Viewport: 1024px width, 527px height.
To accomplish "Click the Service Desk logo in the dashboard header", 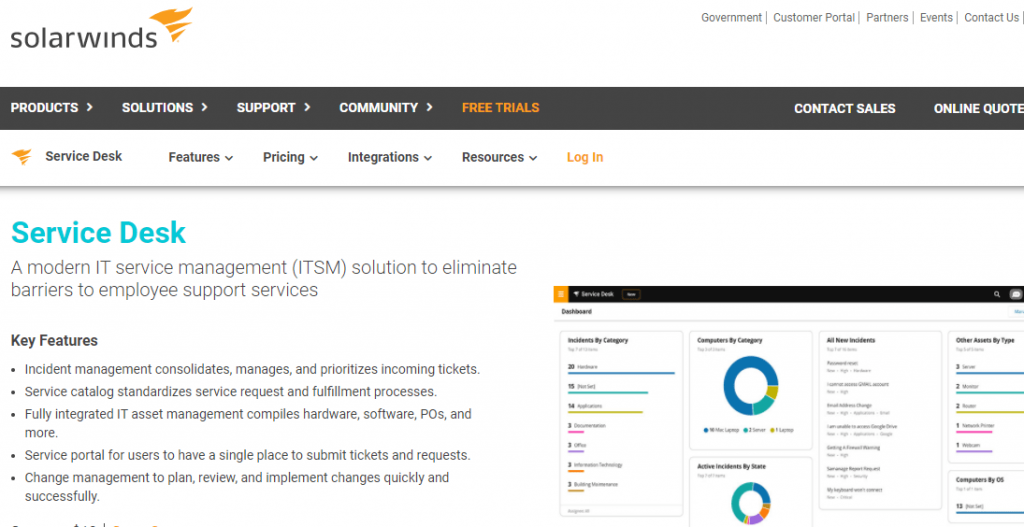I will tap(594, 294).
